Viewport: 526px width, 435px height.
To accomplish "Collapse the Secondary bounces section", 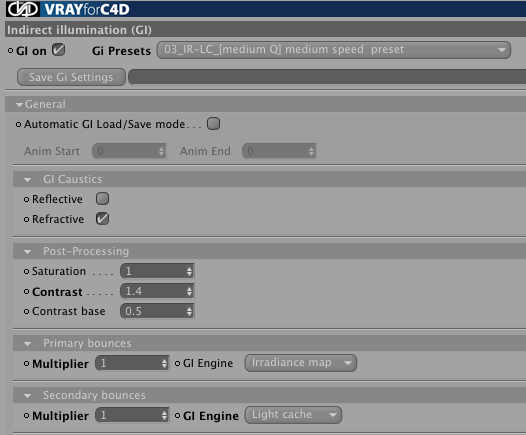I will click(x=28, y=396).
